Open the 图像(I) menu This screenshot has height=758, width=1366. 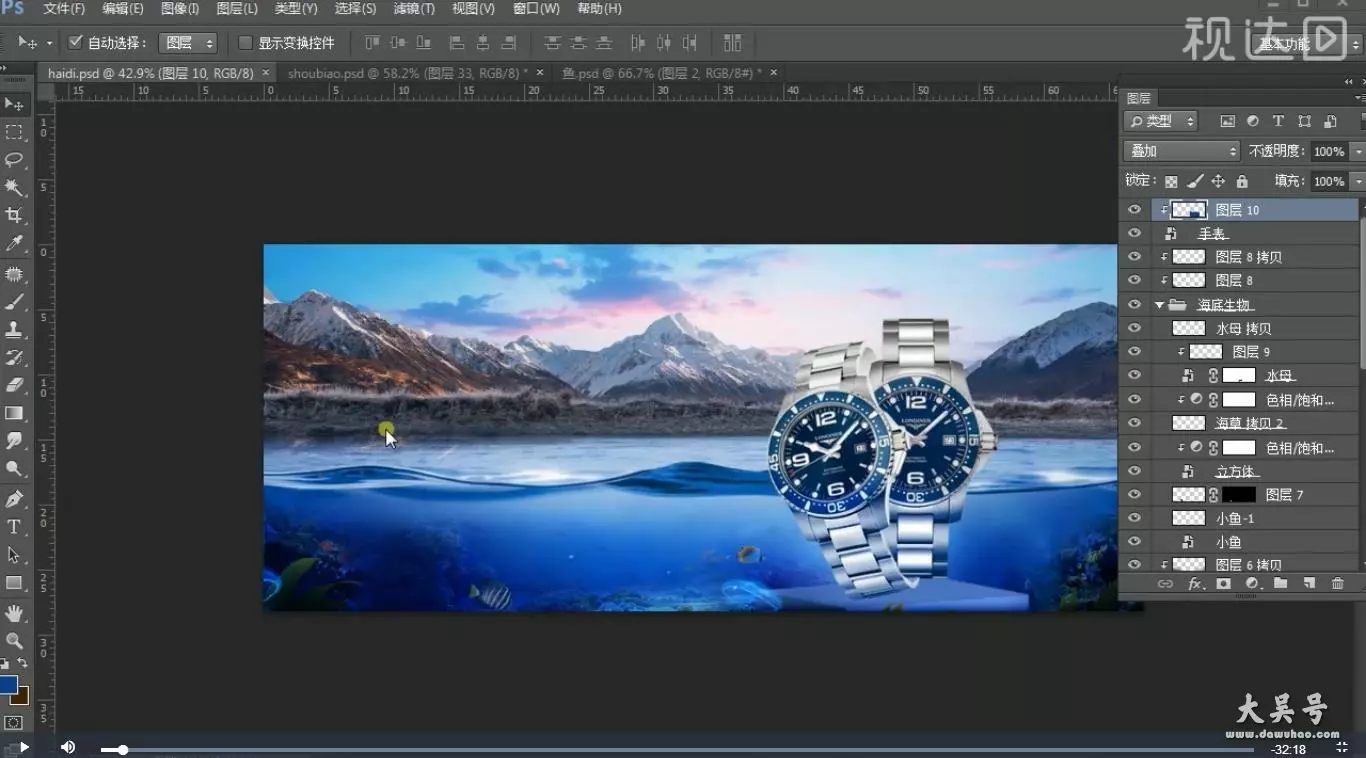click(x=180, y=9)
